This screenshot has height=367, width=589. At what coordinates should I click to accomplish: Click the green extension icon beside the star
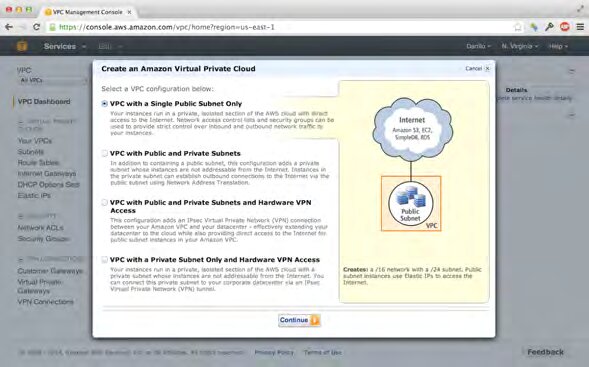tap(533, 27)
